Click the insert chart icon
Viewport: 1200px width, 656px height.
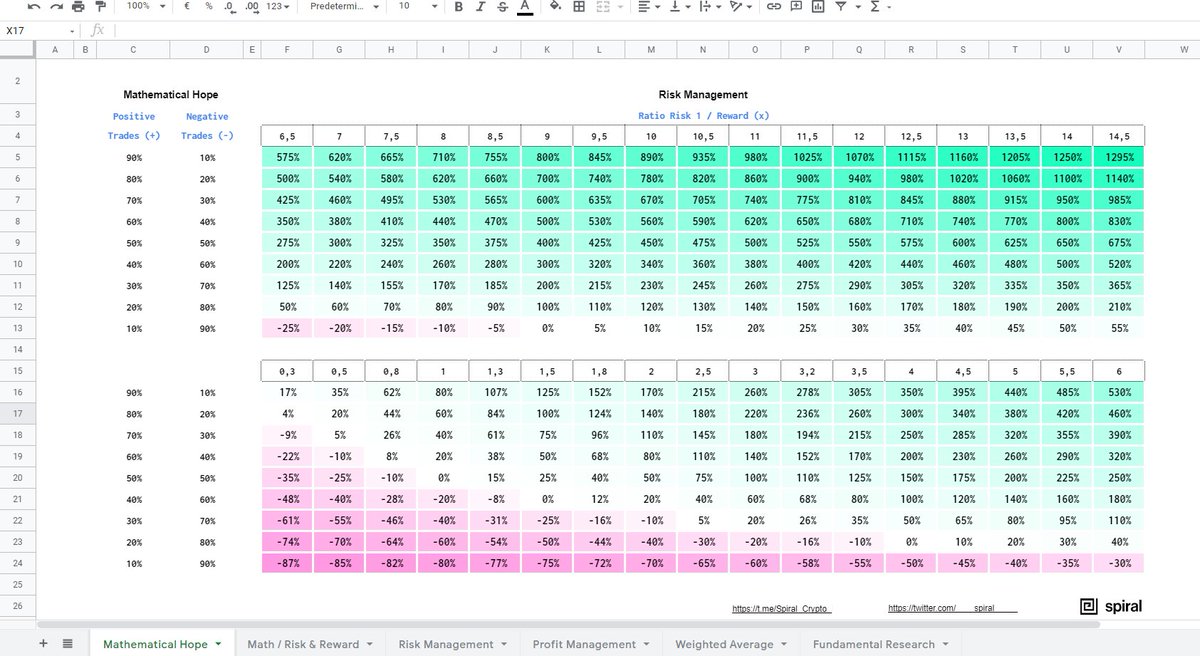[x=818, y=6]
